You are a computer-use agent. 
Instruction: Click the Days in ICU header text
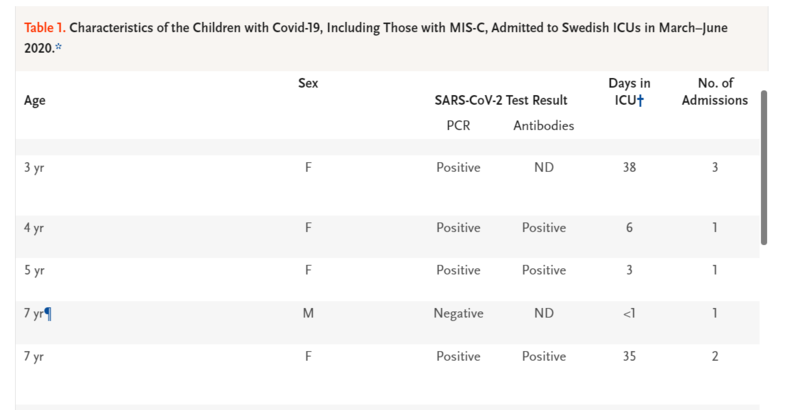(629, 92)
